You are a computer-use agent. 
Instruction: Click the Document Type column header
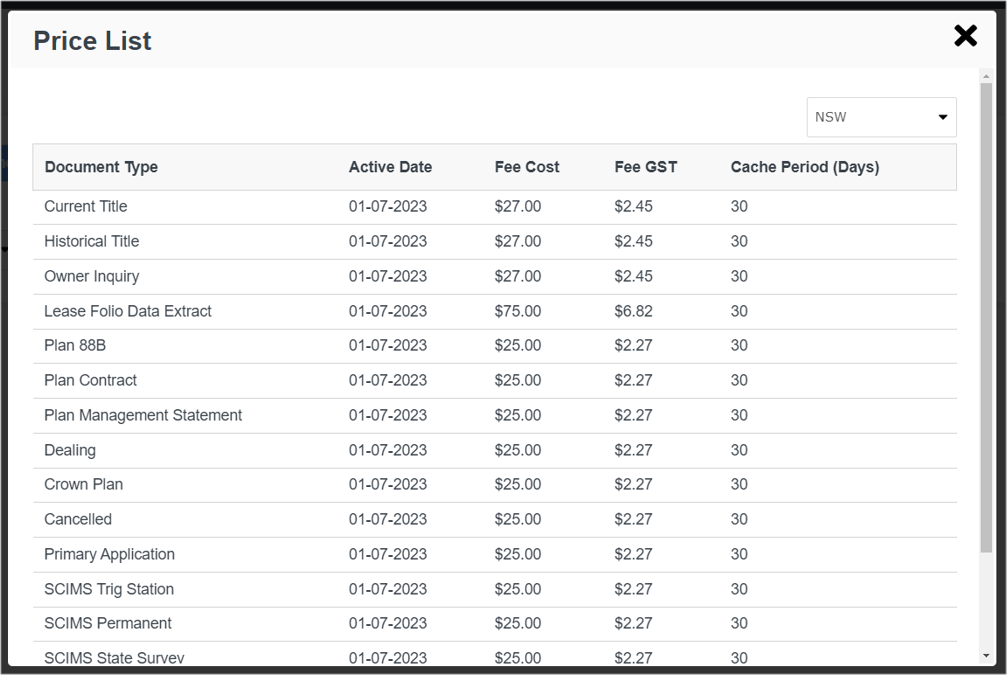pos(101,167)
